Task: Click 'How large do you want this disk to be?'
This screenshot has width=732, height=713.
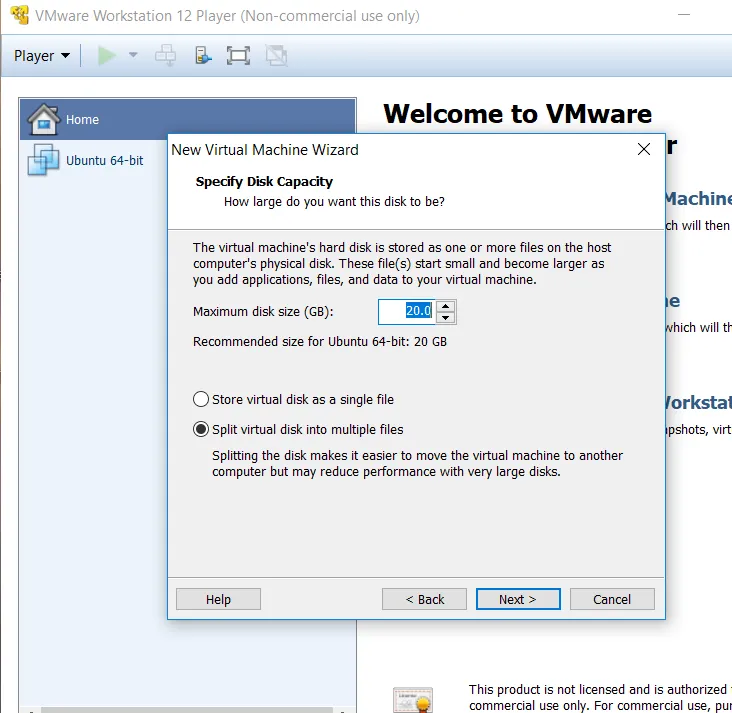Action: coord(334,202)
